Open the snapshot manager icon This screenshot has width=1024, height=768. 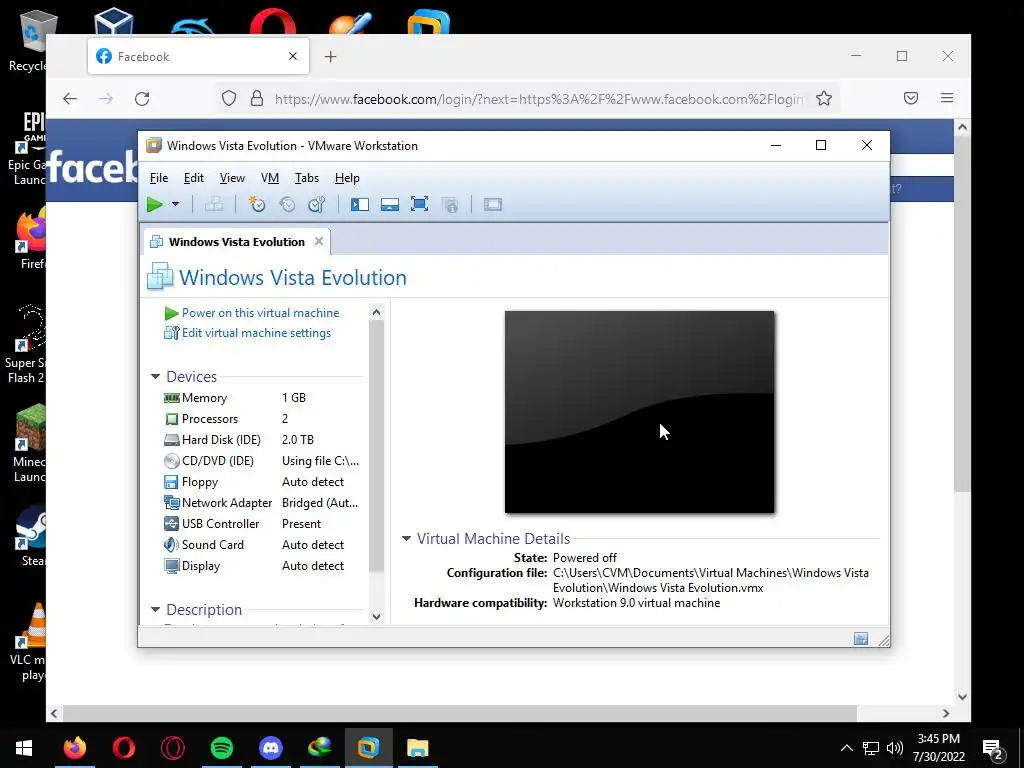317,204
